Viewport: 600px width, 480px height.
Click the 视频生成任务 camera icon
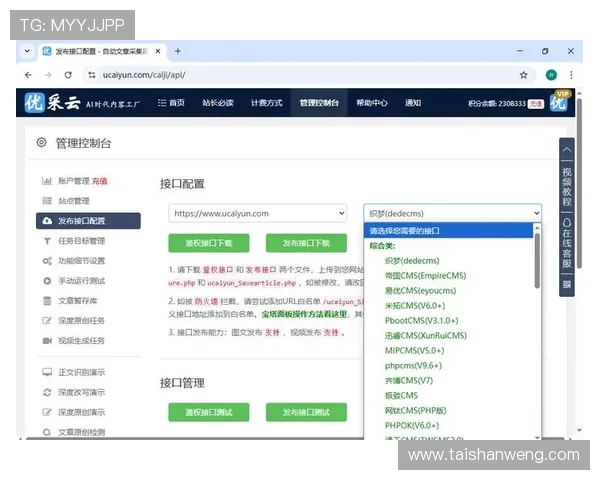(x=47, y=341)
